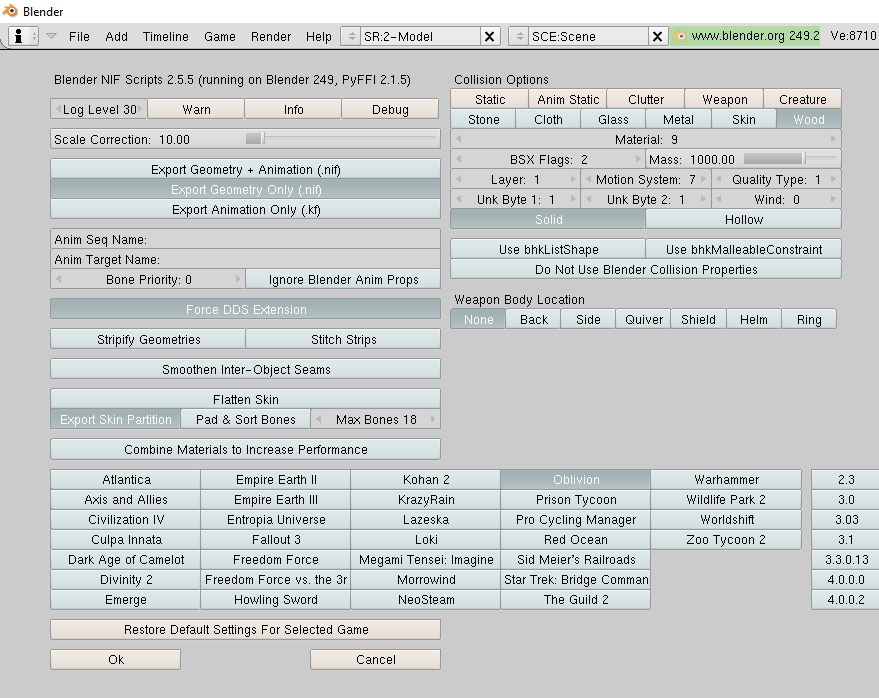Decrease BSX Flags with left arrow

[459, 159]
